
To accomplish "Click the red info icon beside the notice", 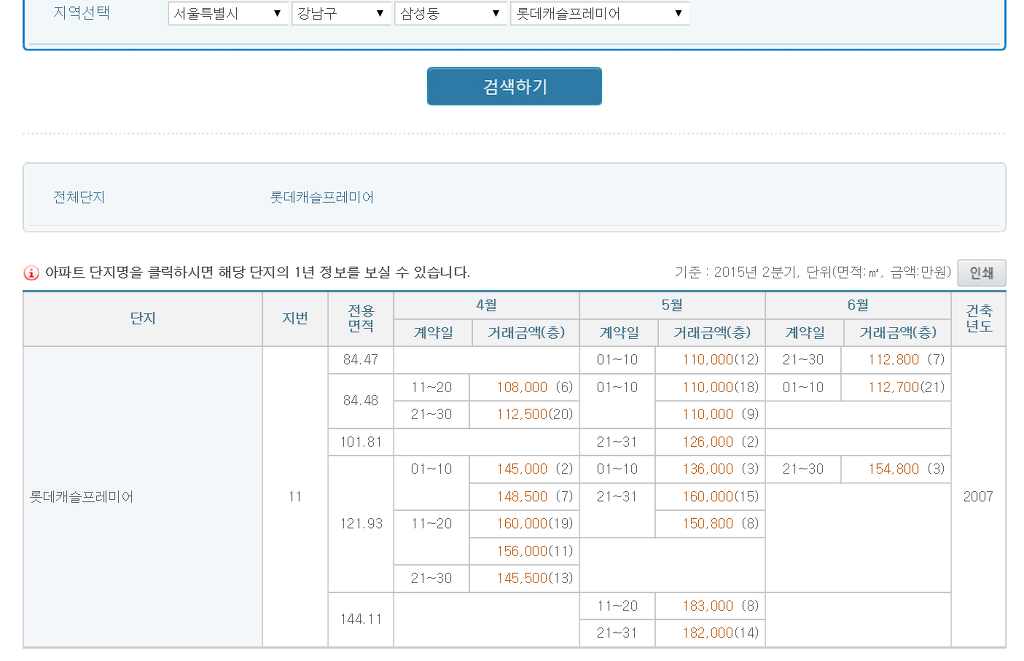I will tap(31, 273).
